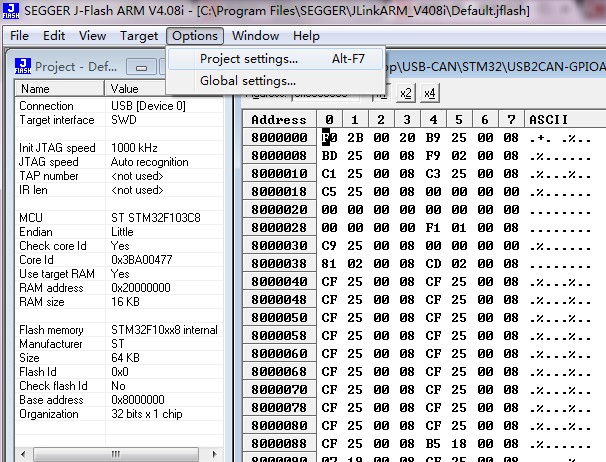Click the Name column header

[x=60, y=89]
